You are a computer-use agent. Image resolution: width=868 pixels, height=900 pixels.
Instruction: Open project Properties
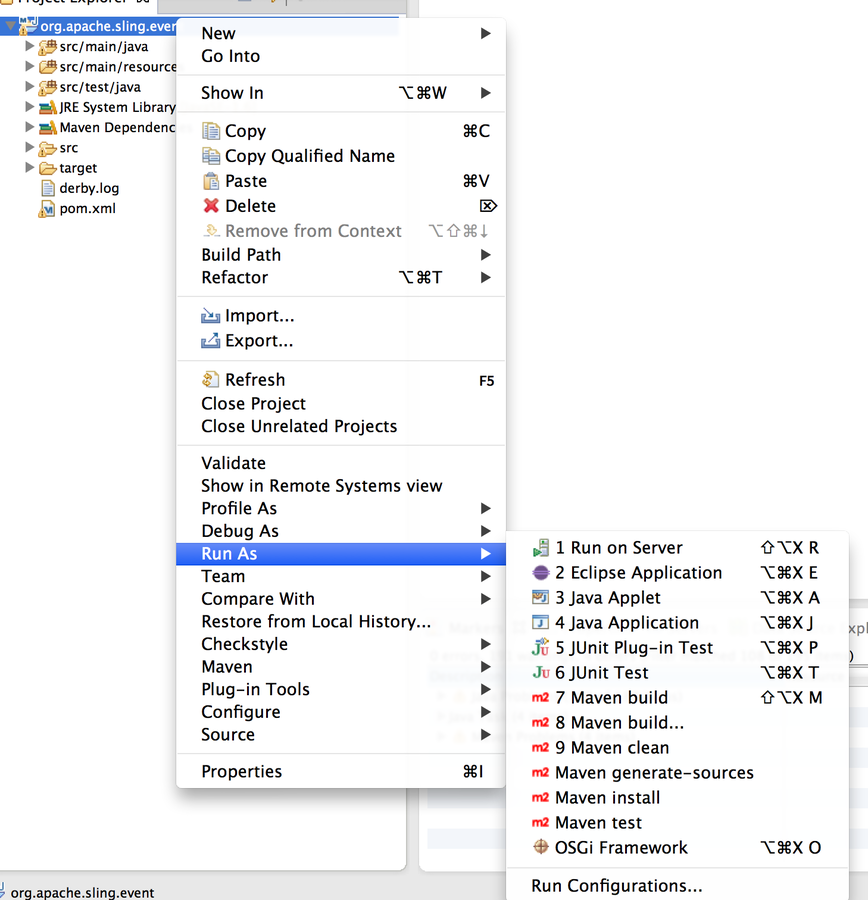(x=341, y=771)
